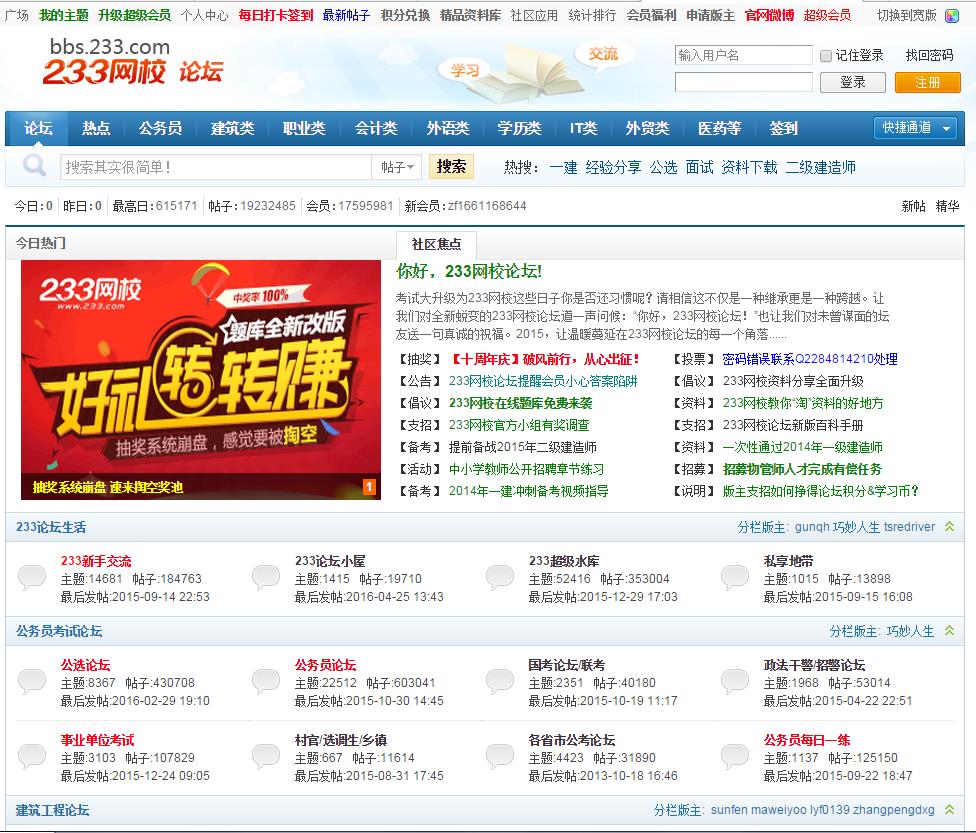Open new member zf1661168644 link

tap(487, 205)
